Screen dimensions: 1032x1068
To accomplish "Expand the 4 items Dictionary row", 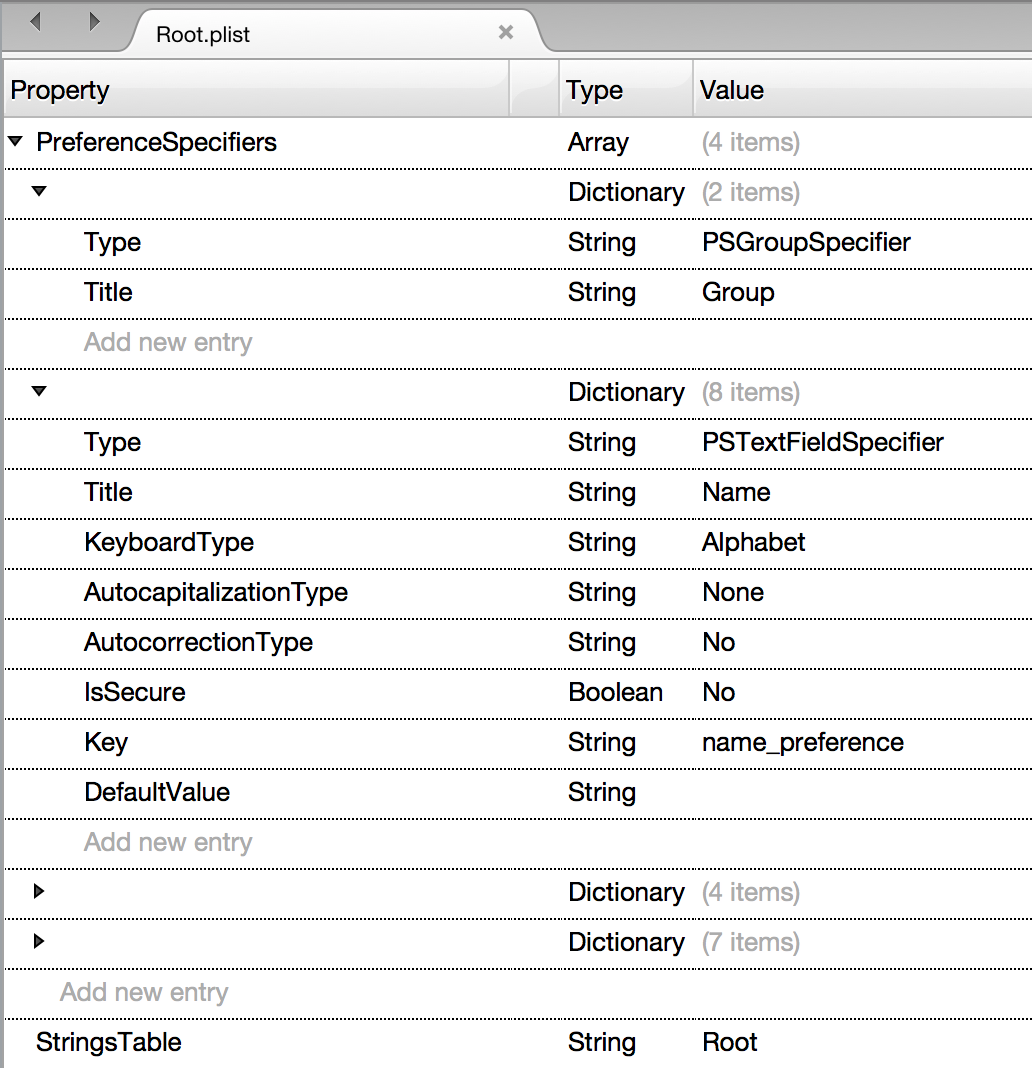I will [39, 891].
